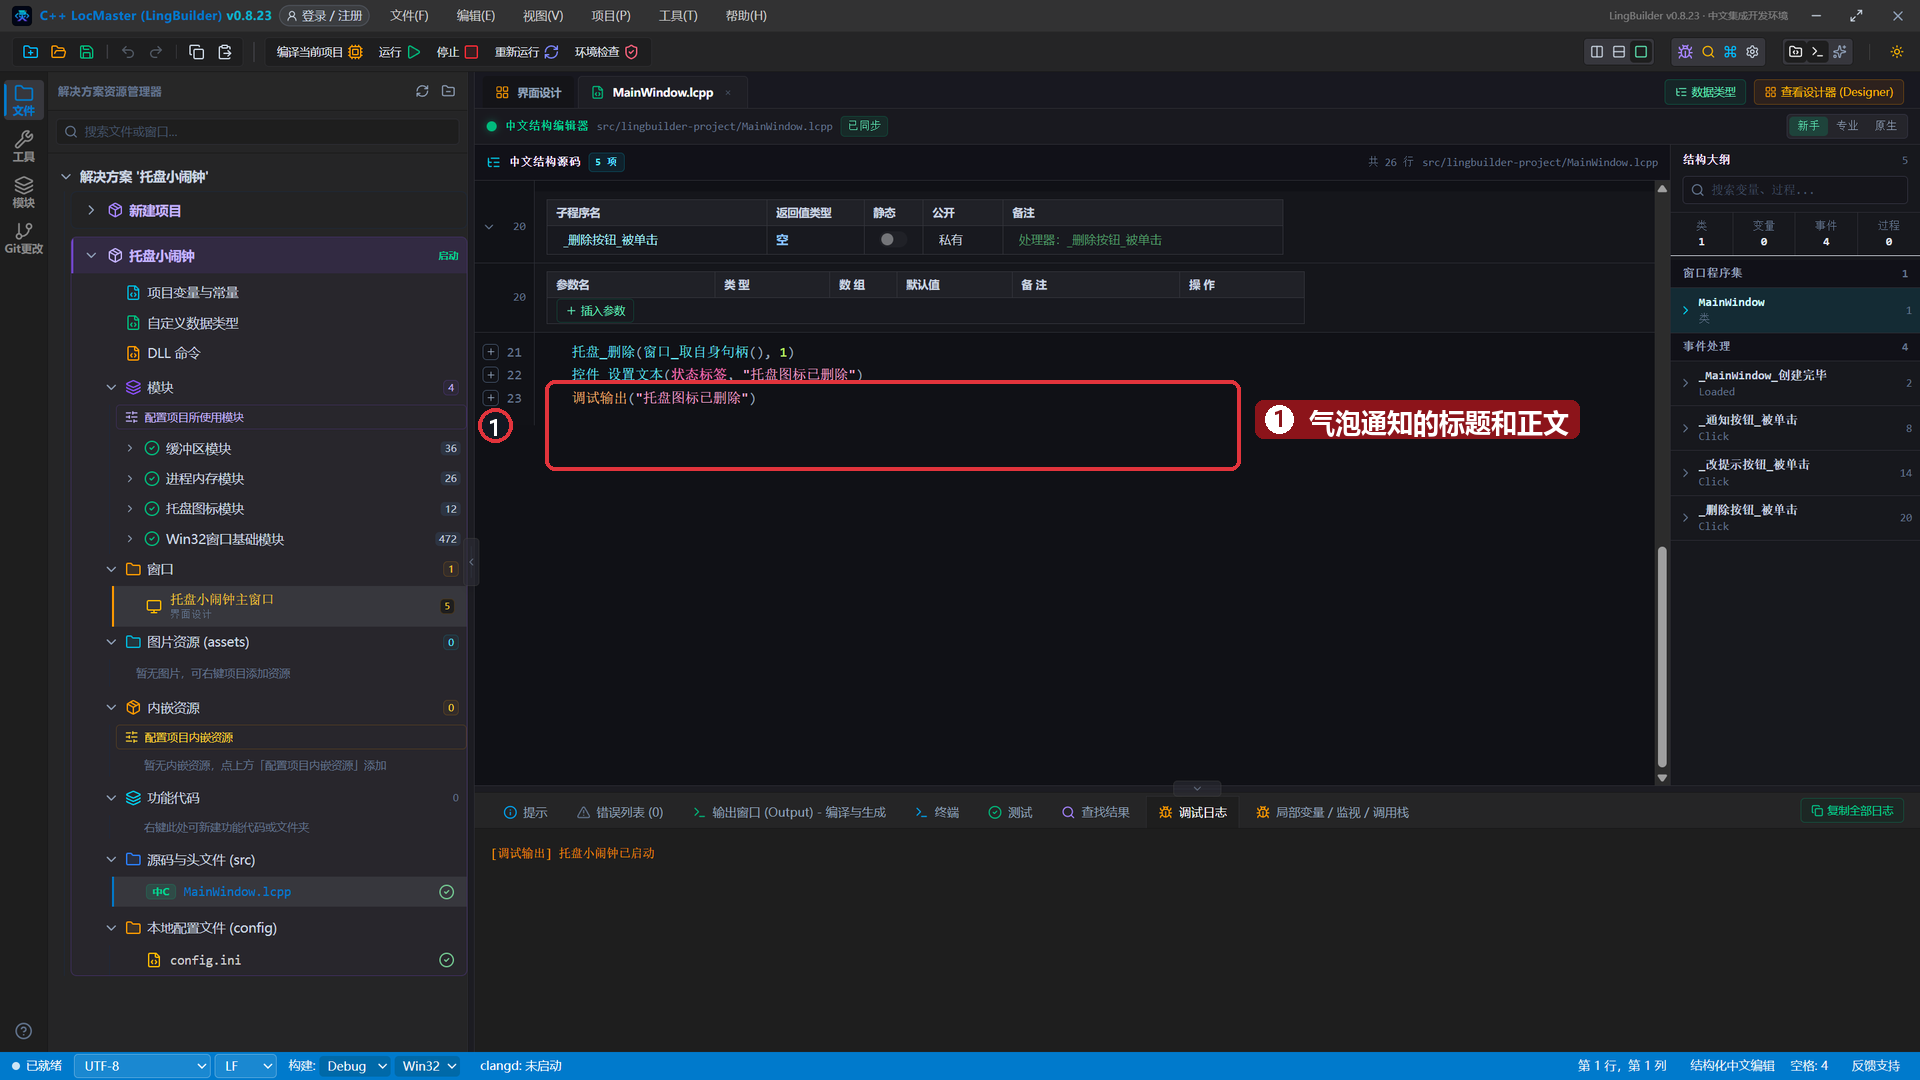Click the redo arrow icon
The height and width of the screenshot is (1080, 1920).
[x=156, y=52]
